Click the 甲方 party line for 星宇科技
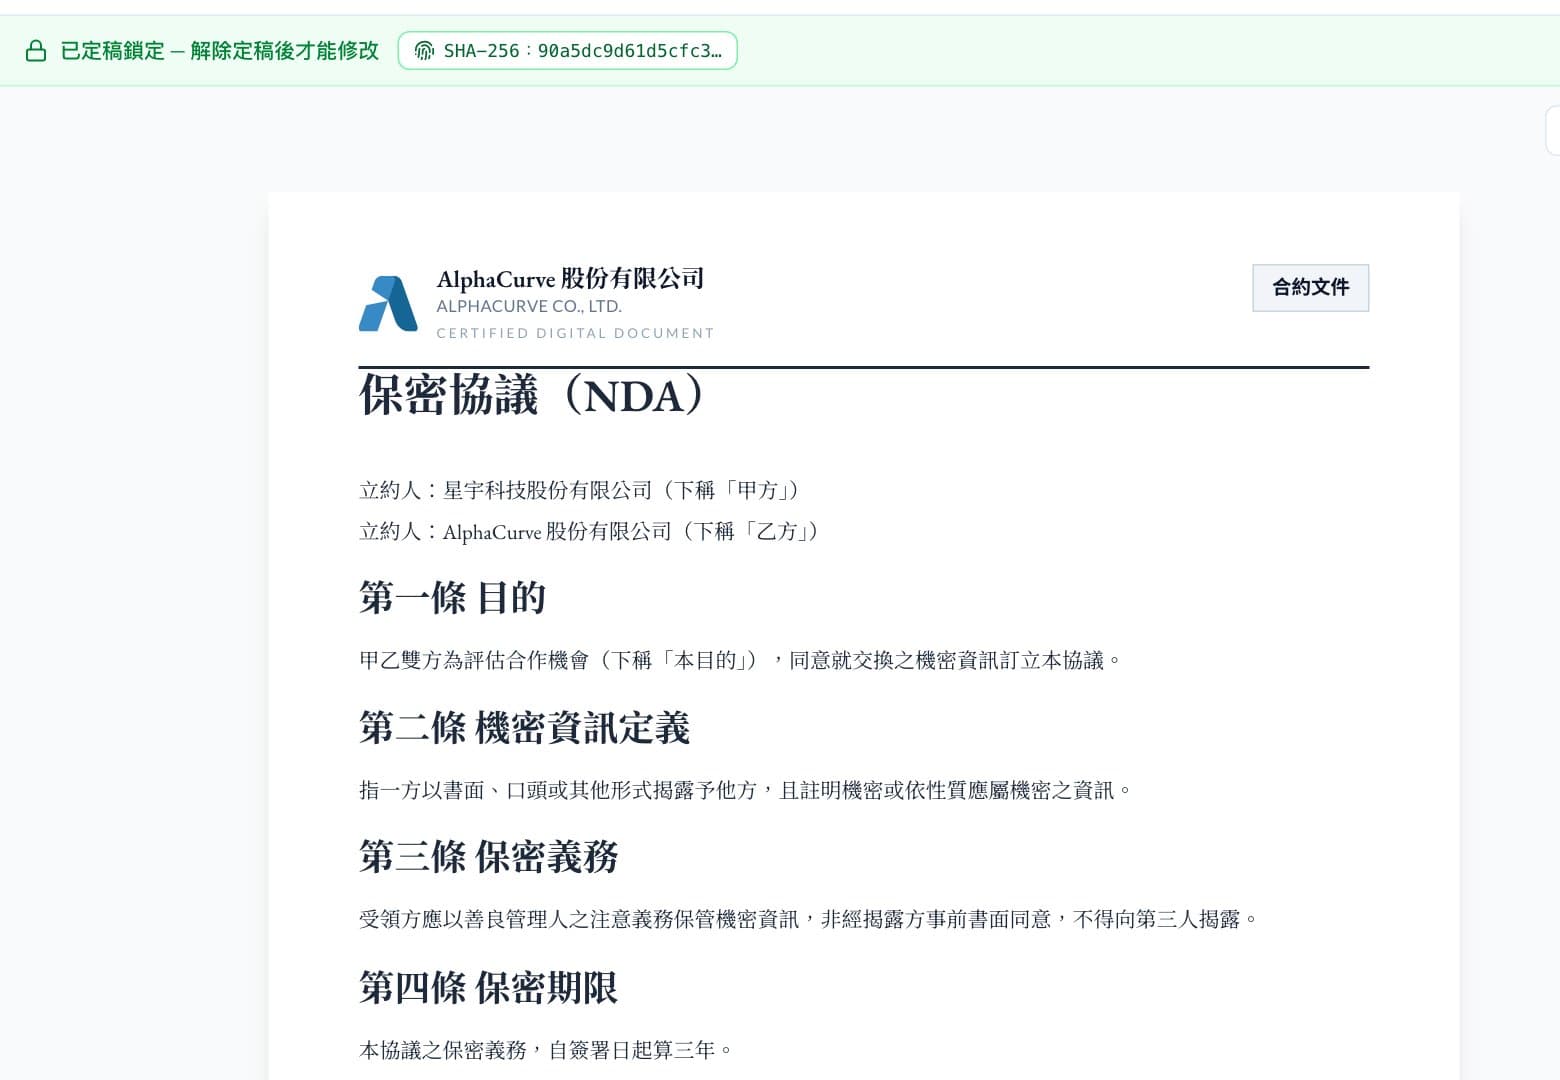 pos(579,490)
